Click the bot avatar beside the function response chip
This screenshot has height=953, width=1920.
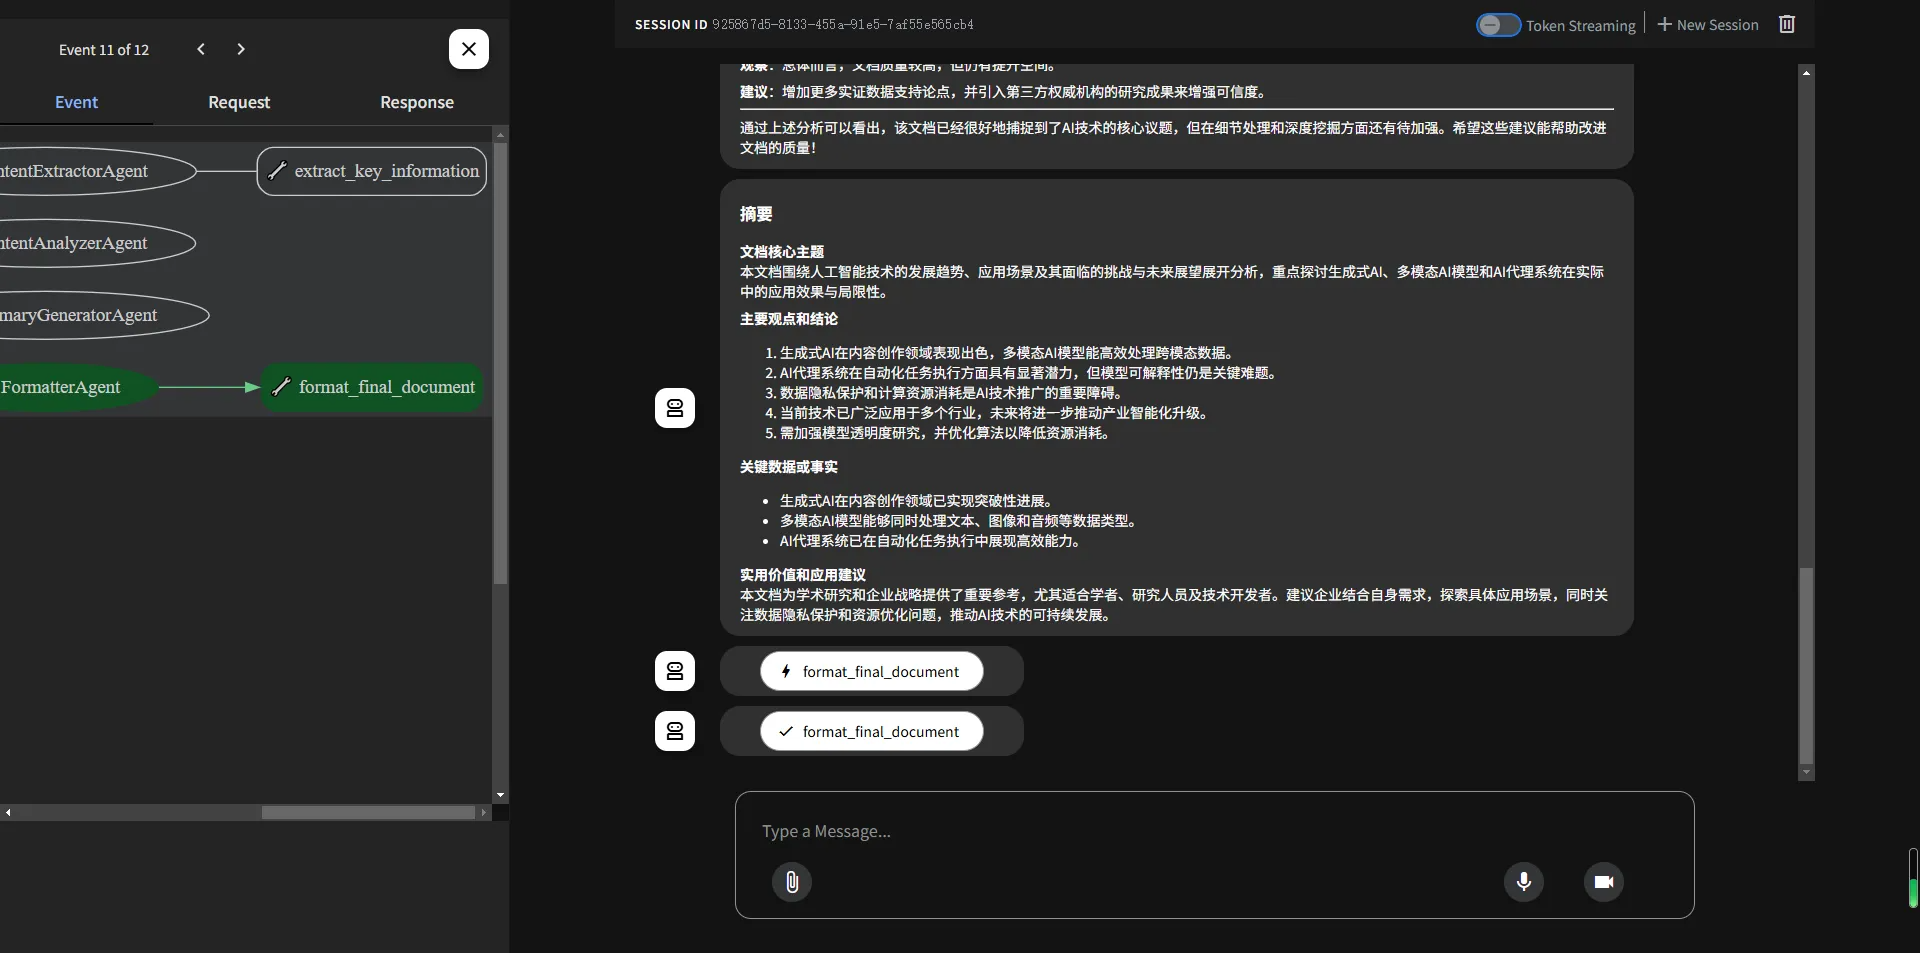click(x=675, y=731)
